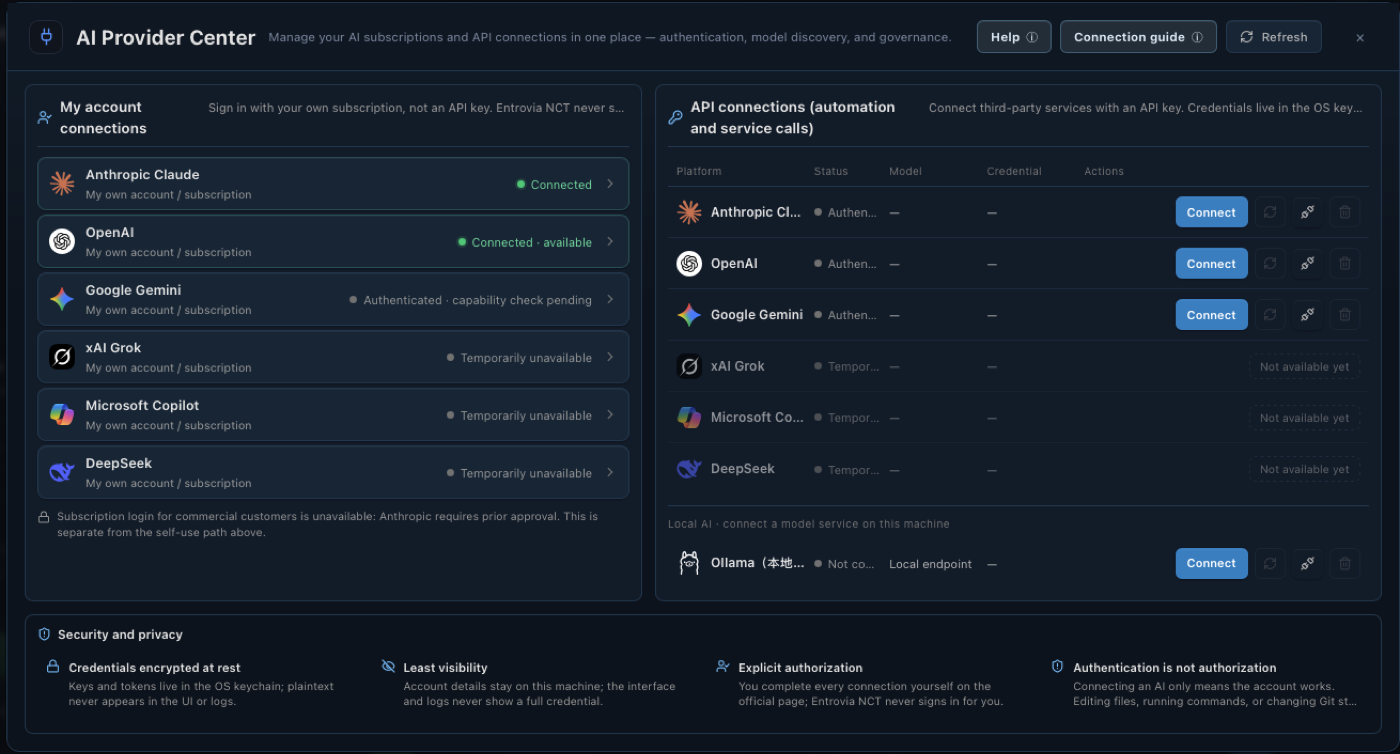Connect the local Ollama endpoint
Image resolution: width=1400 pixels, height=754 pixels.
(x=1211, y=563)
